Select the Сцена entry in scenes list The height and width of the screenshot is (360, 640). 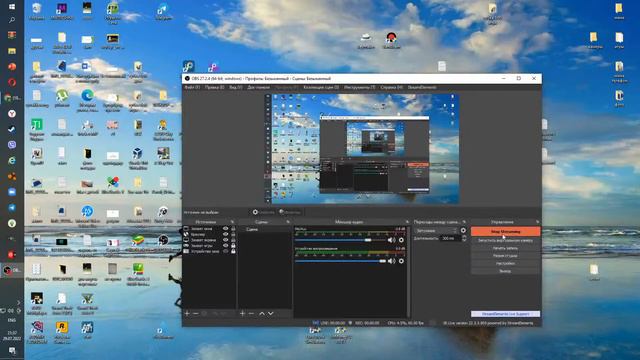(264, 229)
